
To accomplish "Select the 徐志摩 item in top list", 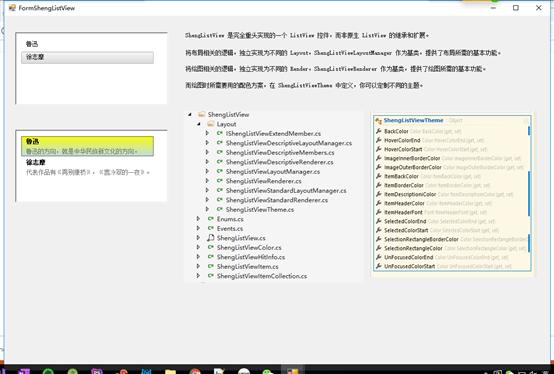I will [x=87, y=57].
